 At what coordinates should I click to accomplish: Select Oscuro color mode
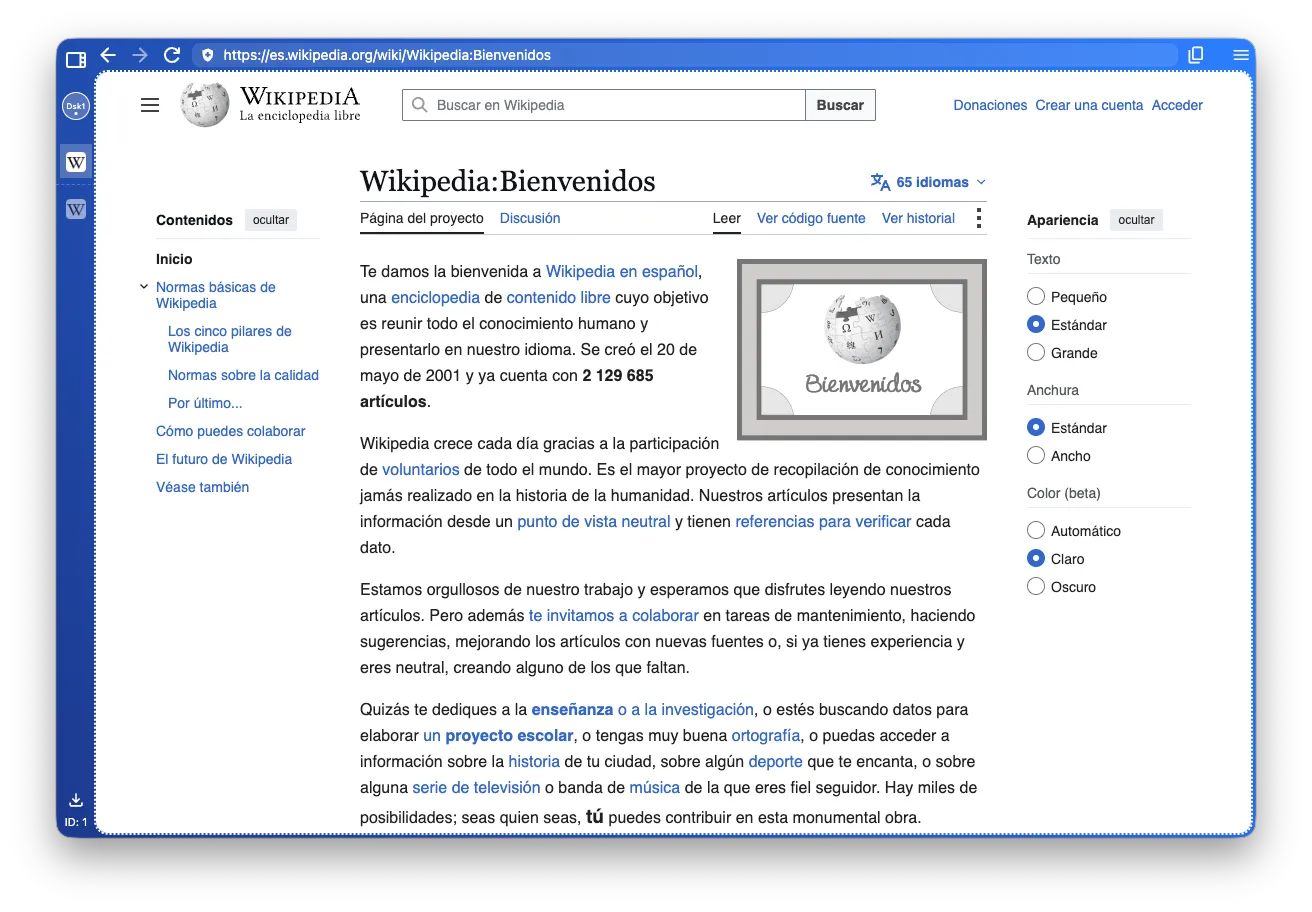point(1036,587)
